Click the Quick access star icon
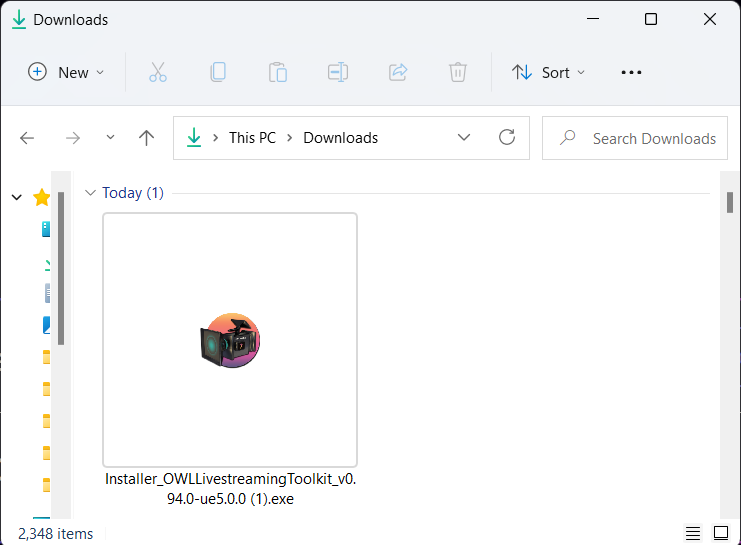The height and width of the screenshot is (545, 741). [42, 197]
